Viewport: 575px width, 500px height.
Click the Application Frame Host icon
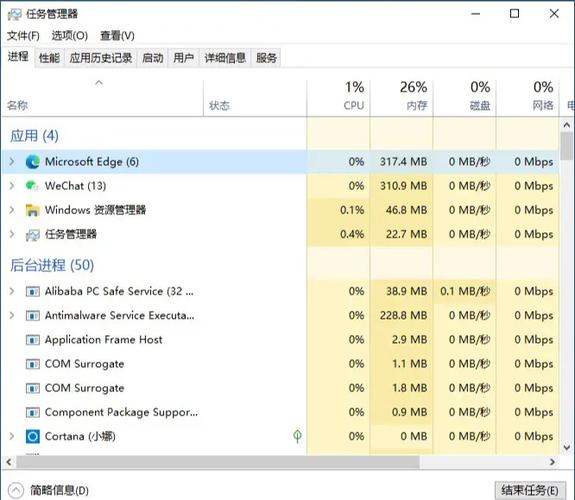coord(33,340)
